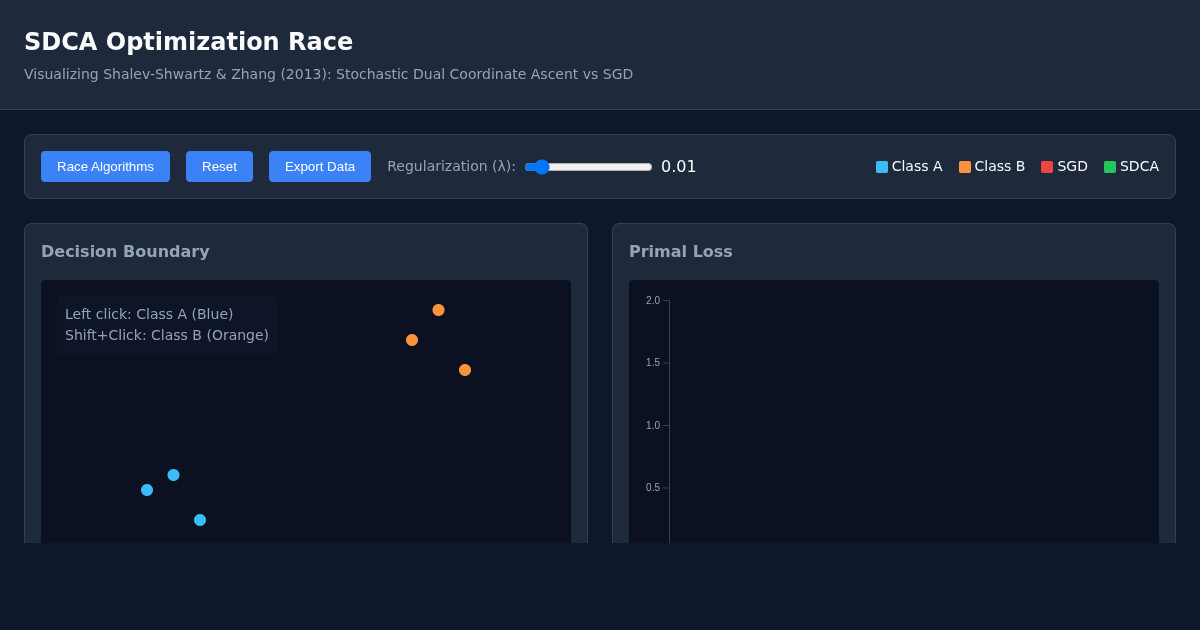
Task: Click the Decision Boundary heading
Action: point(125,252)
